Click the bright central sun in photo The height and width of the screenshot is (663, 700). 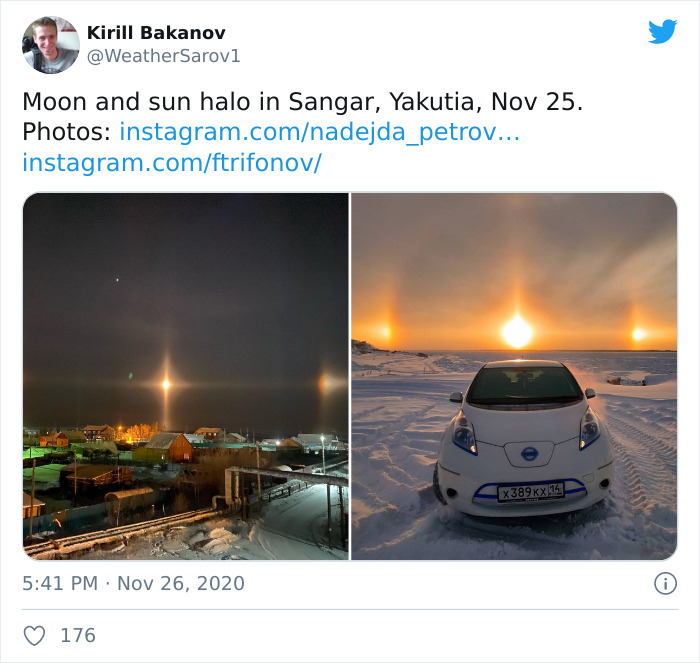(x=517, y=330)
